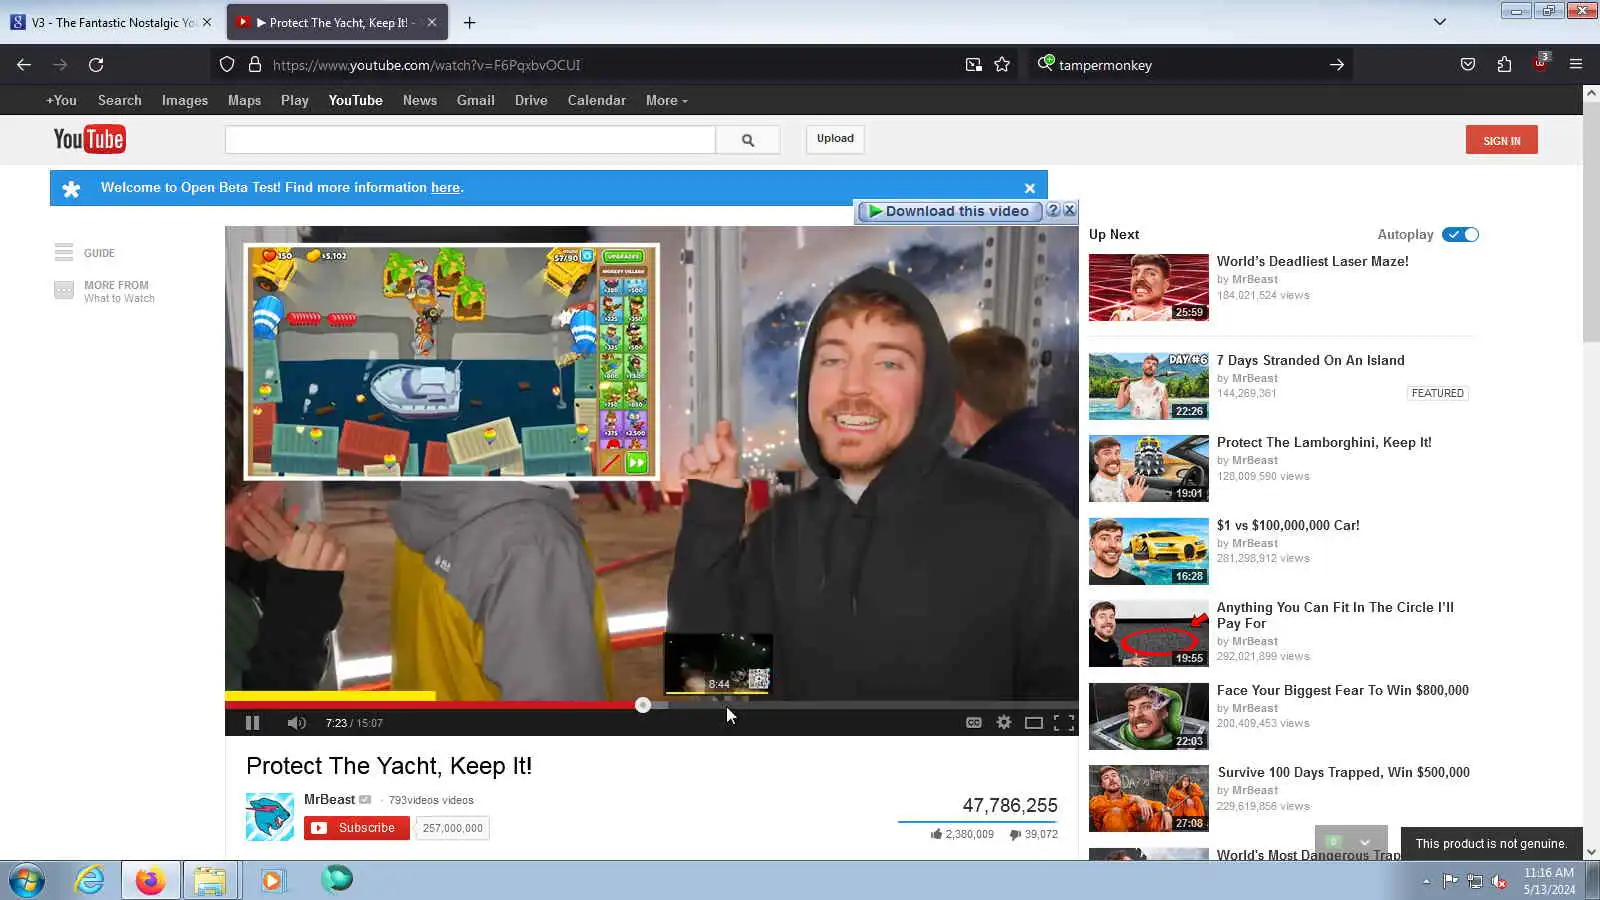This screenshot has width=1600, height=900.
Task: Click the MrBeast channel avatar
Action: [270, 816]
